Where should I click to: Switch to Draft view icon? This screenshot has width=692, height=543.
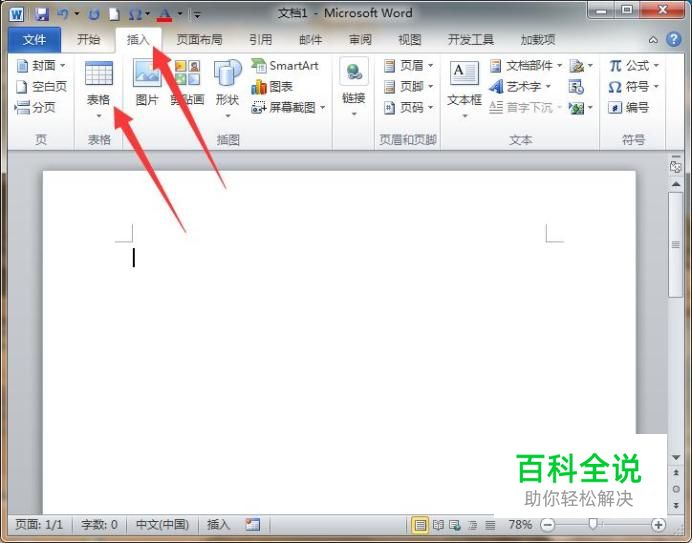[x=490, y=525]
